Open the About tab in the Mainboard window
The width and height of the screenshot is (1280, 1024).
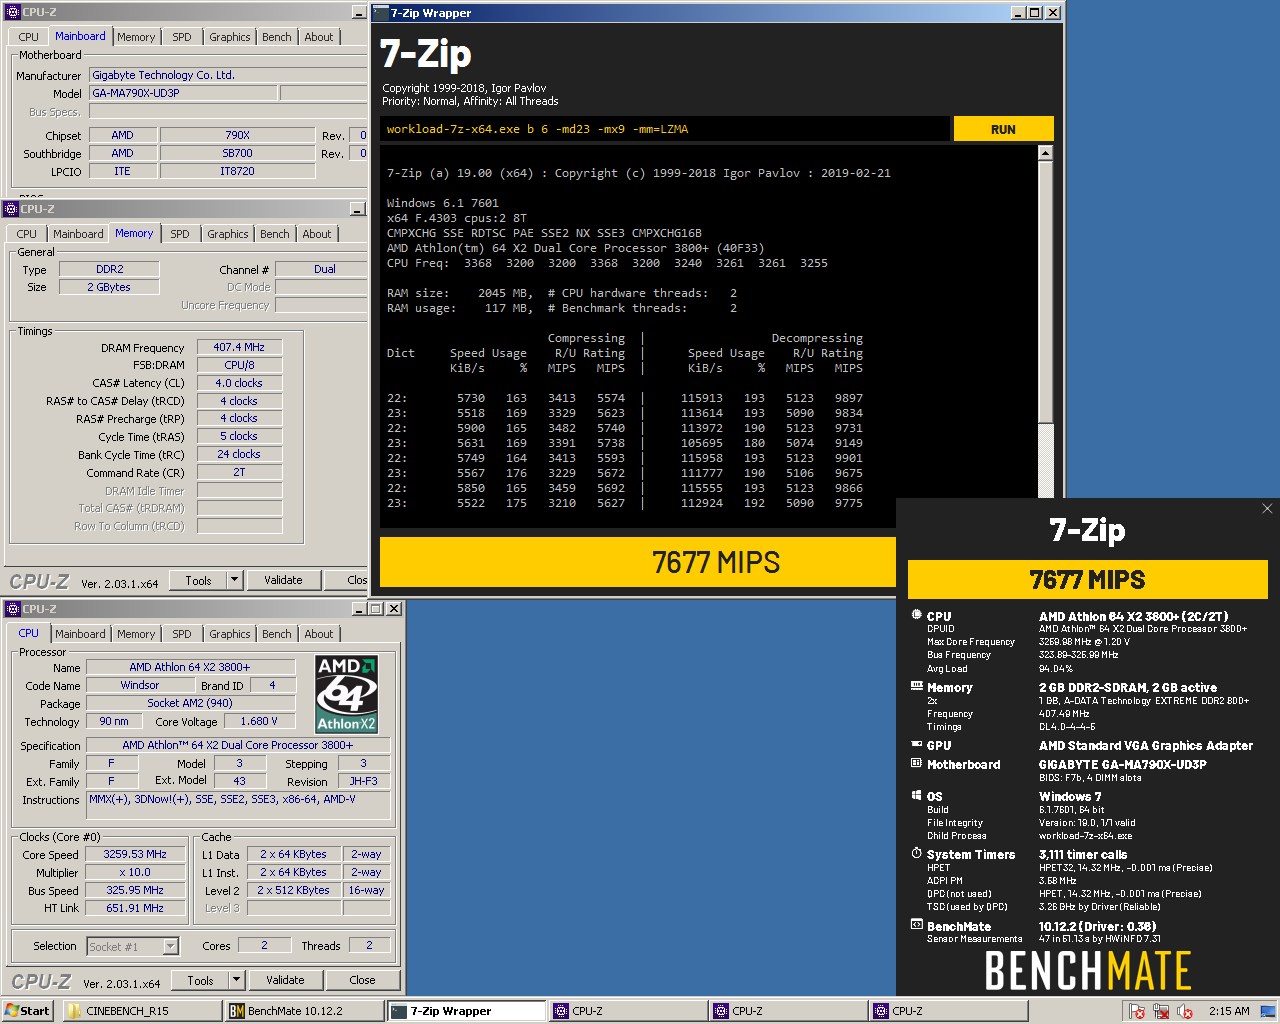tap(319, 37)
